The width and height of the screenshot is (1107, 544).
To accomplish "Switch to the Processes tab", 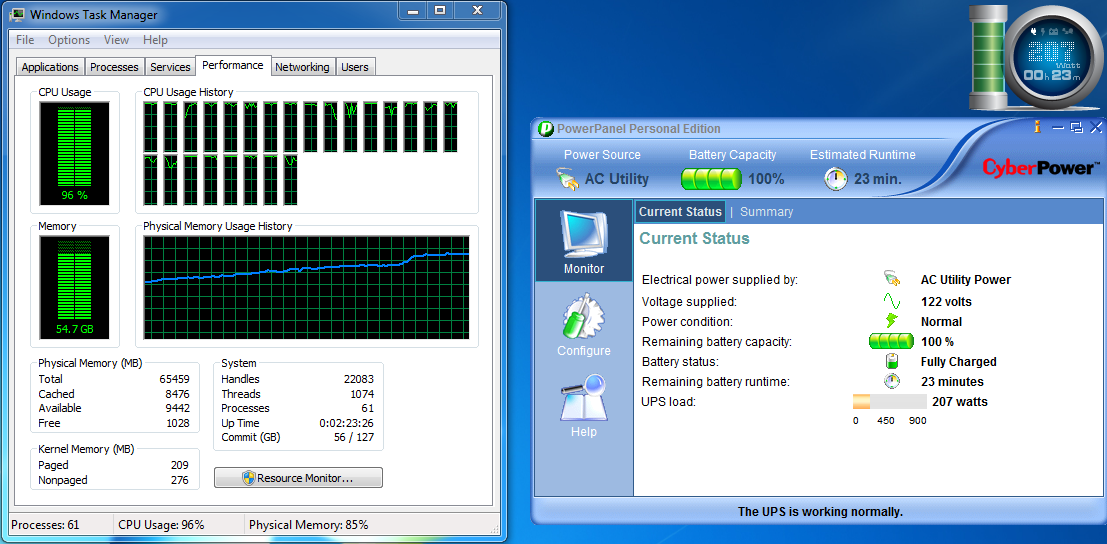I will pos(114,67).
